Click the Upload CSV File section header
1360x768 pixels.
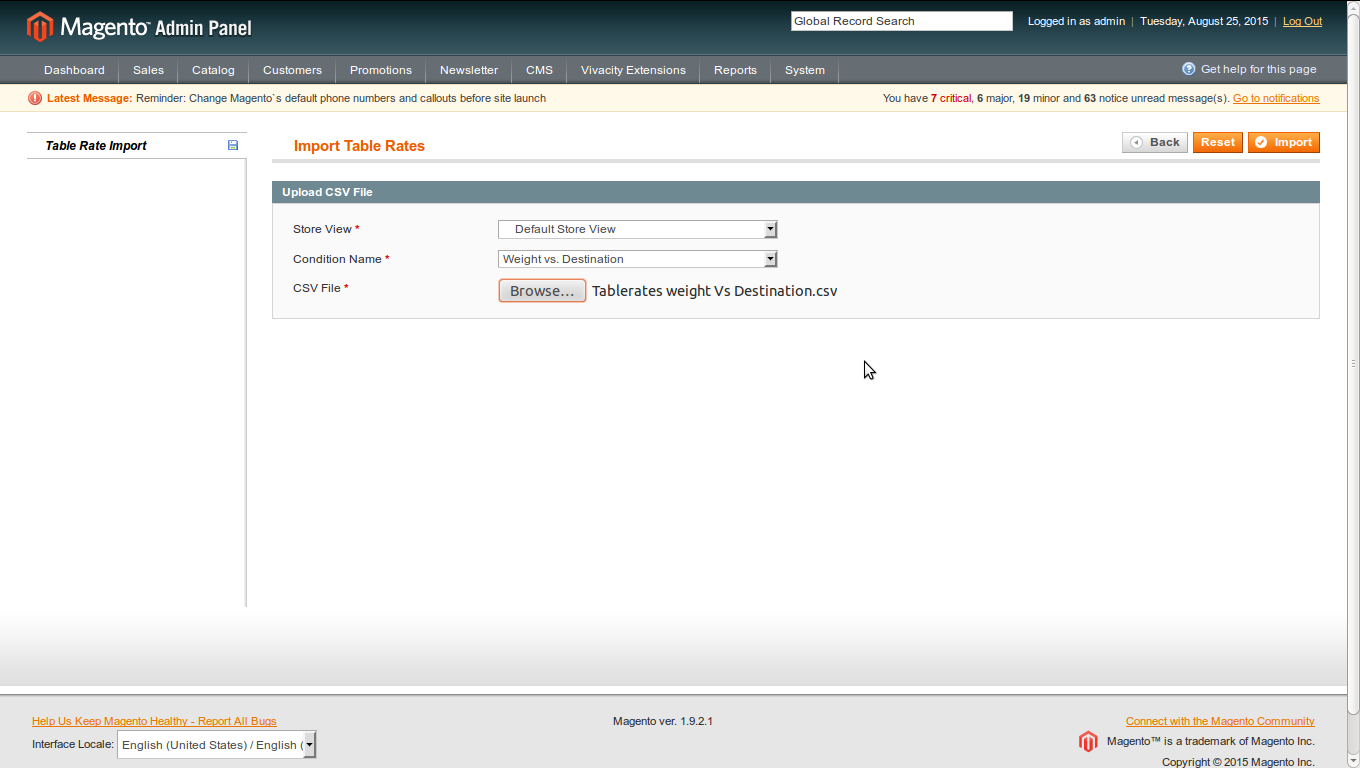point(796,192)
